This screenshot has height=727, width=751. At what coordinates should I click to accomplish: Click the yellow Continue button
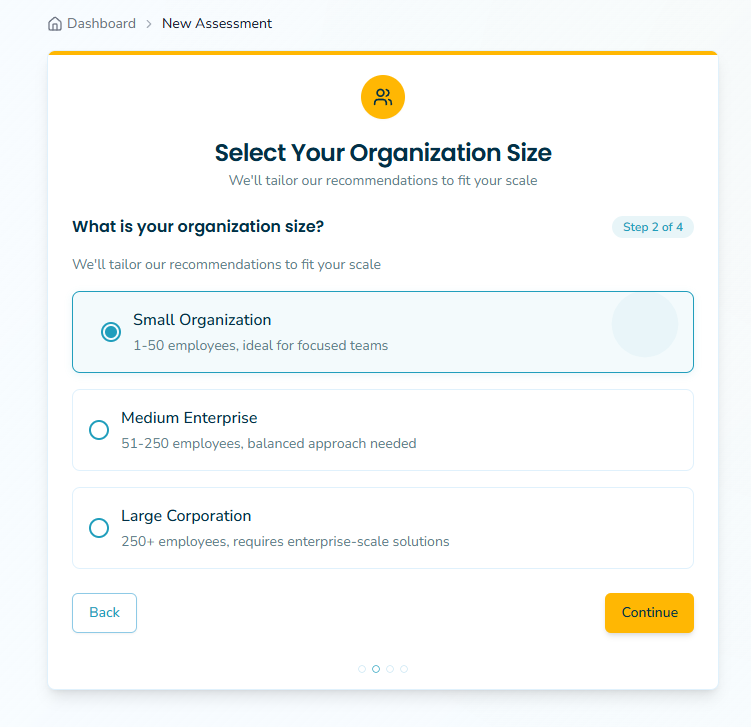(649, 613)
